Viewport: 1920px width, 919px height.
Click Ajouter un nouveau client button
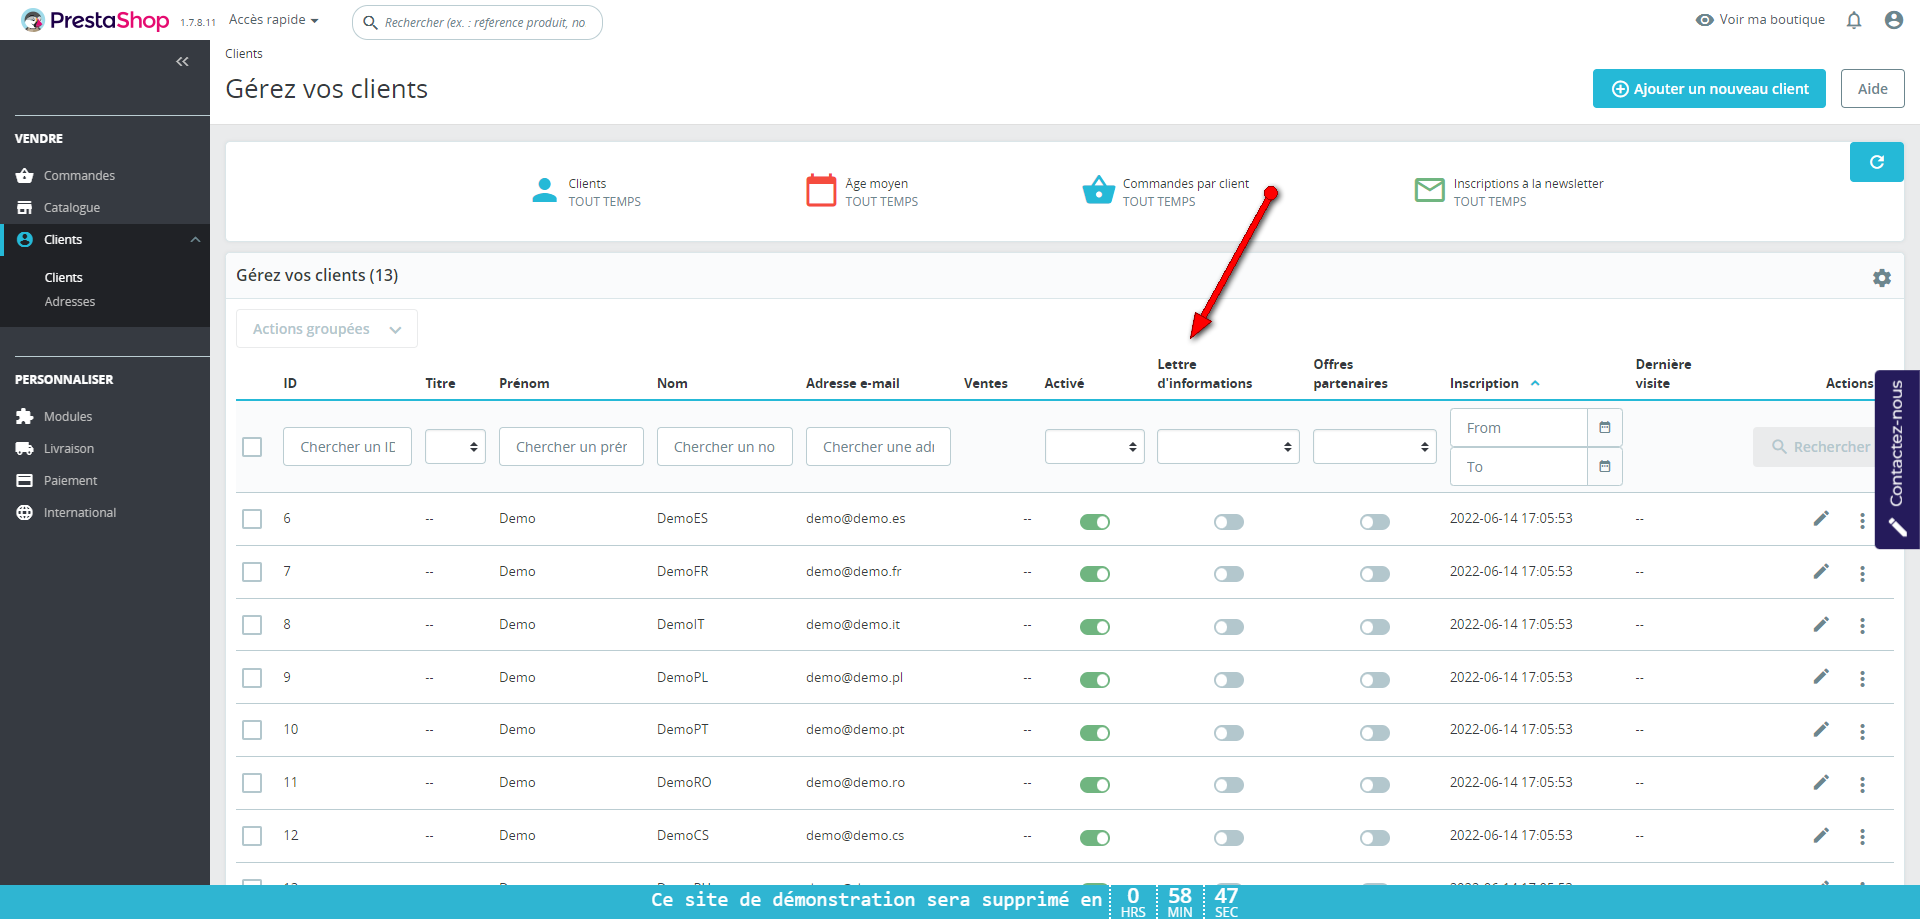coord(1708,89)
